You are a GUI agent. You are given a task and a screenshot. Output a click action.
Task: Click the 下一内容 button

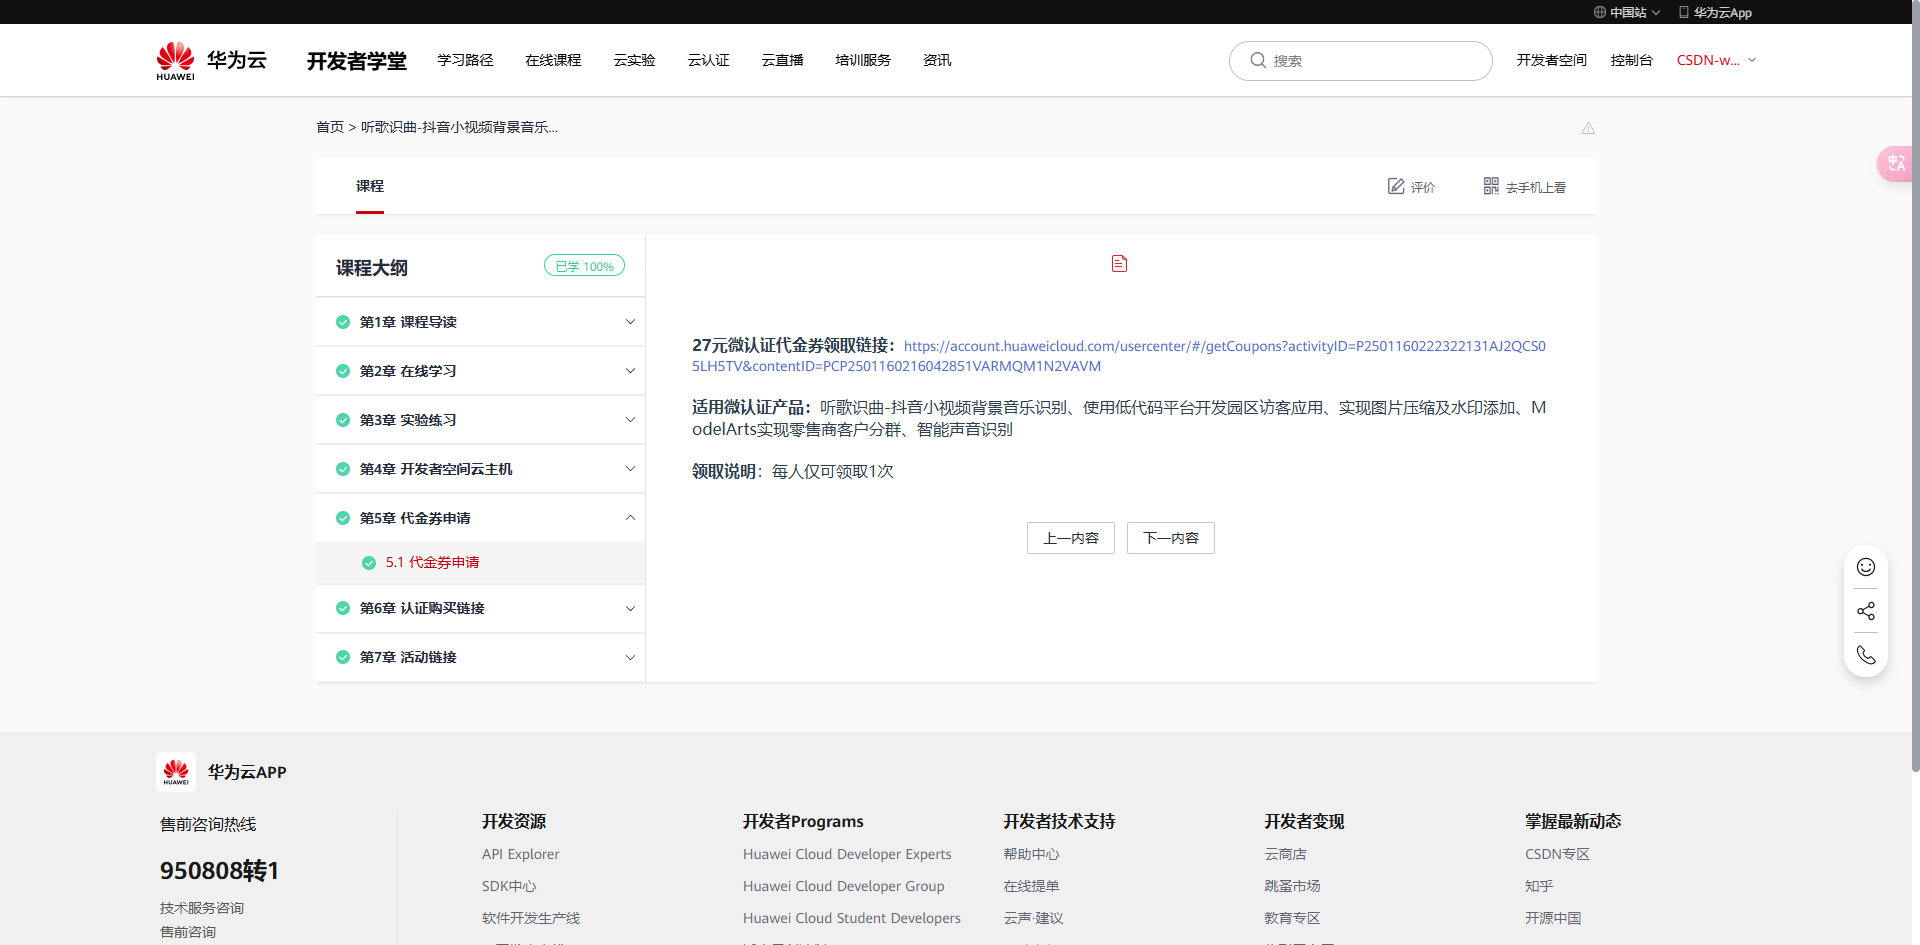(x=1170, y=538)
